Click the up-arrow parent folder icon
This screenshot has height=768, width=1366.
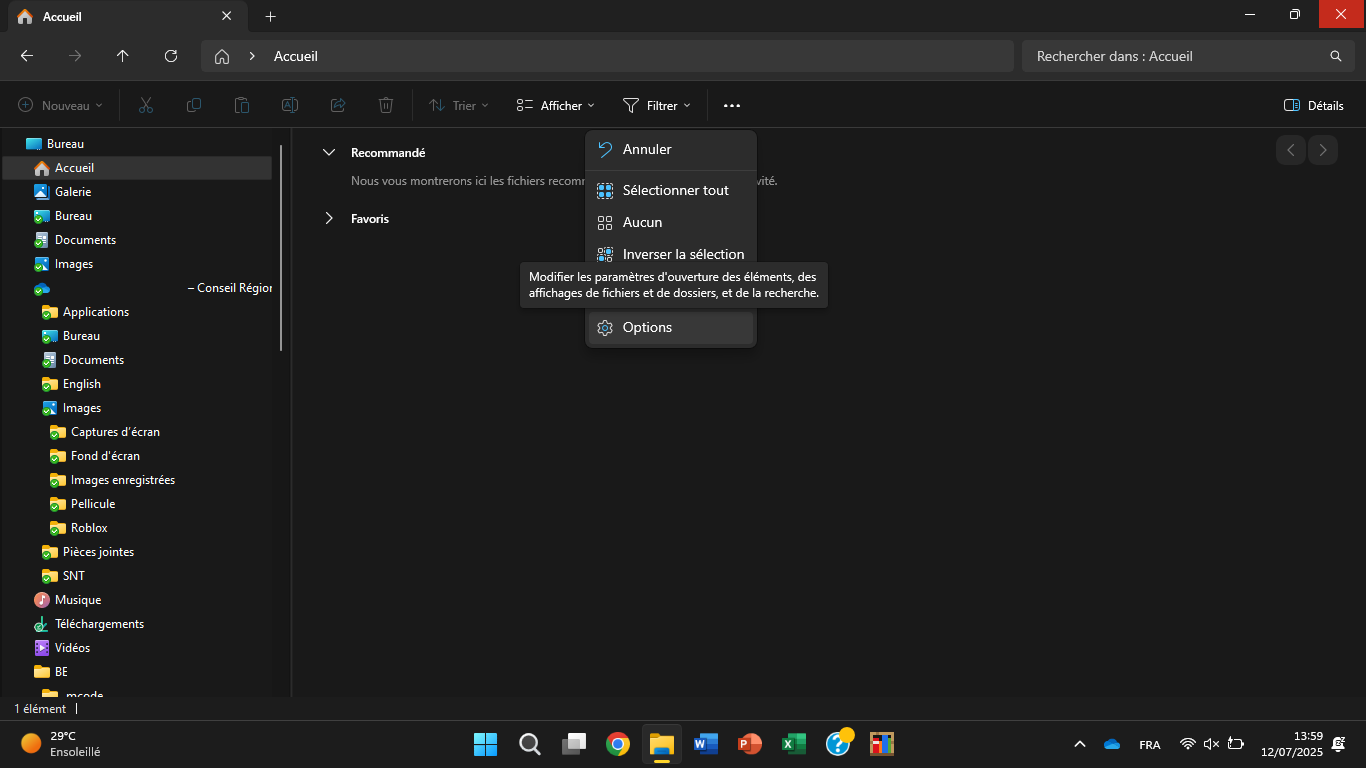coord(123,56)
